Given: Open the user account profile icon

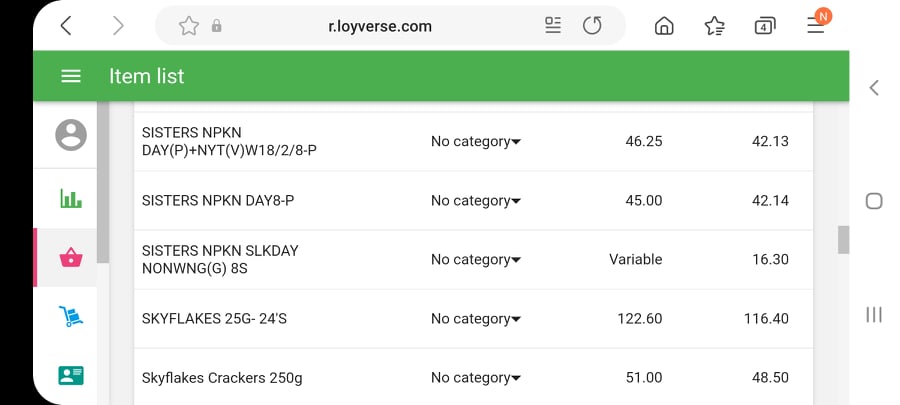Looking at the screenshot, I should click(70, 134).
